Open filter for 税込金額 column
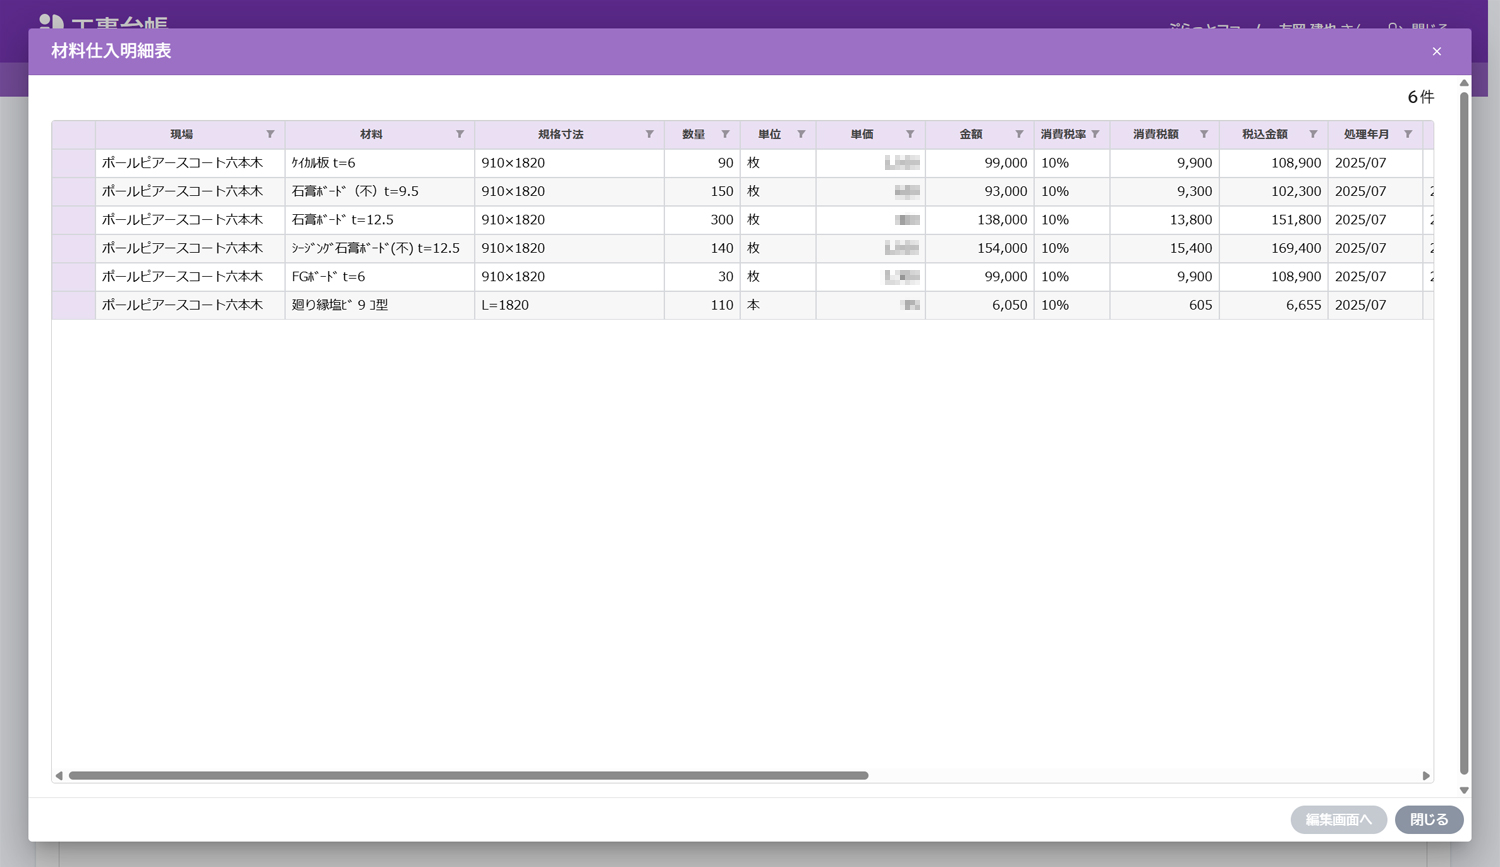This screenshot has width=1500, height=867. point(1313,134)
